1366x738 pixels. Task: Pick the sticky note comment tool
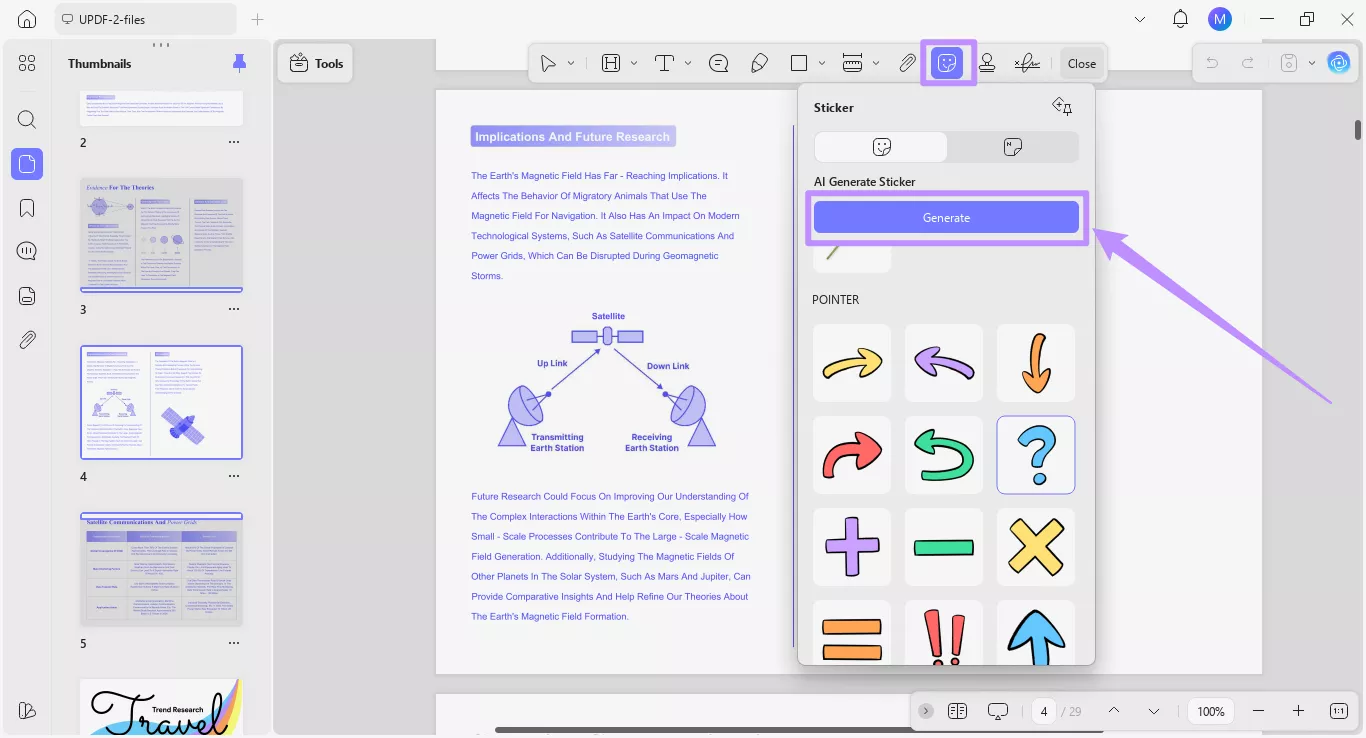coord(718,63)
